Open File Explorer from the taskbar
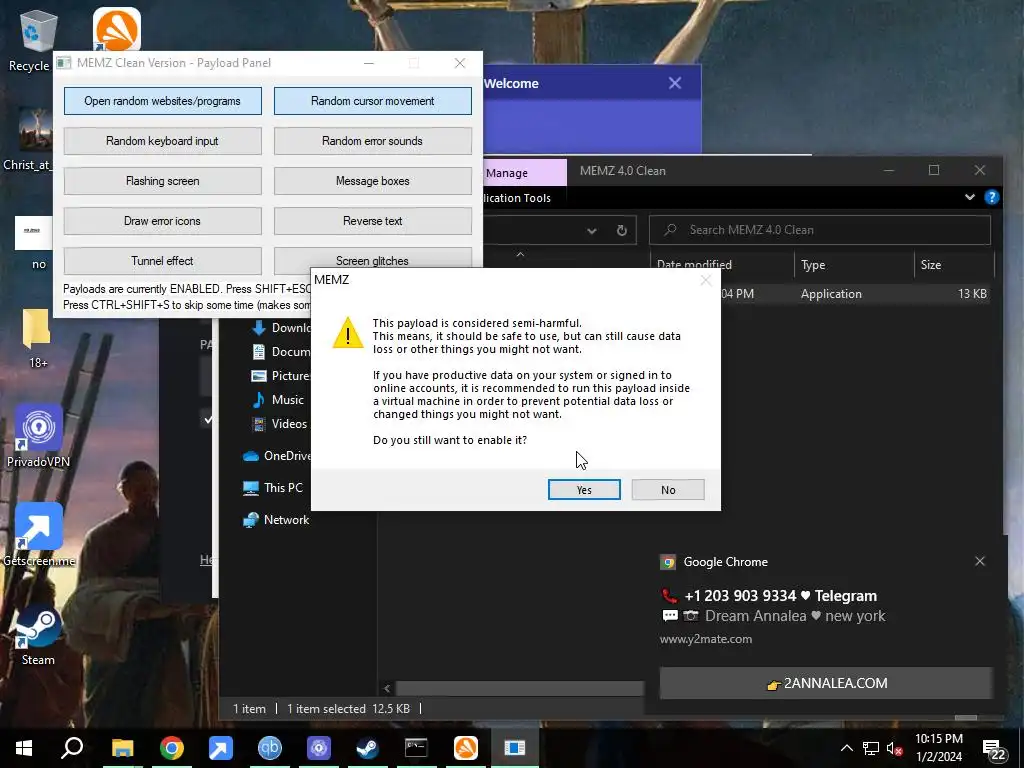Viewport: 1024px width, 768px height. coord(122,748)
